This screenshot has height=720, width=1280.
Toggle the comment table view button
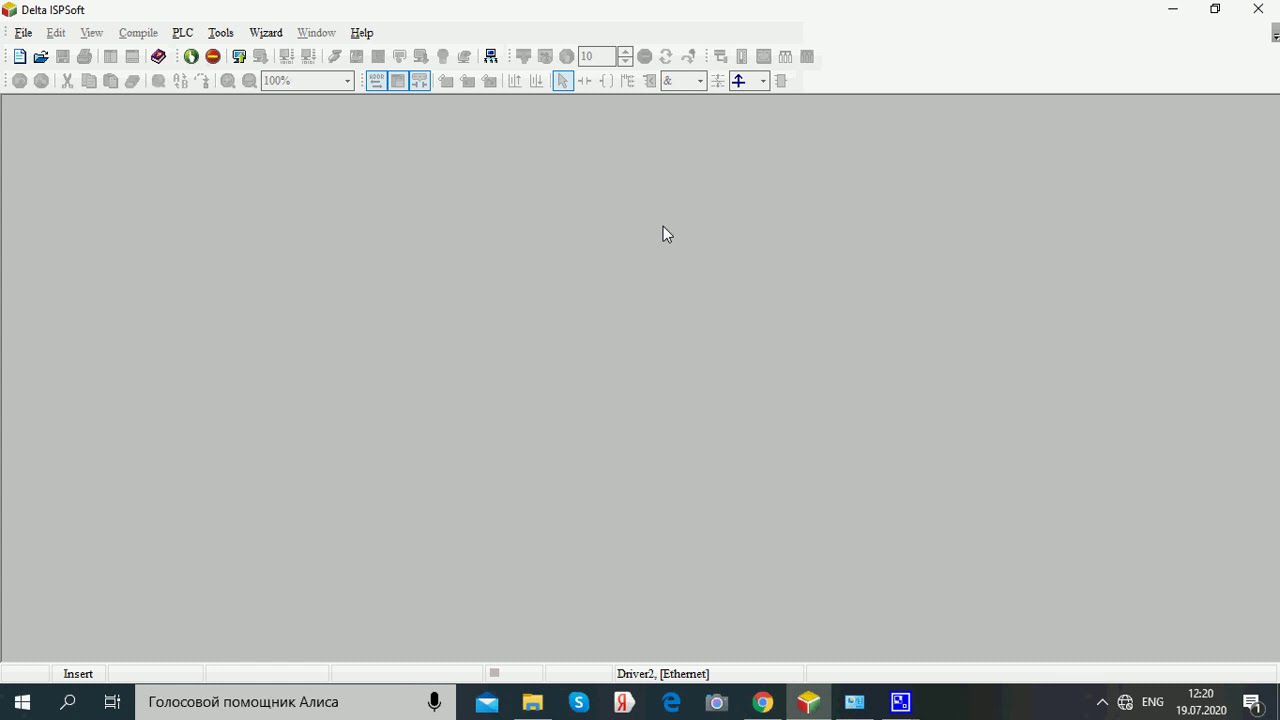tap(398, 81)
